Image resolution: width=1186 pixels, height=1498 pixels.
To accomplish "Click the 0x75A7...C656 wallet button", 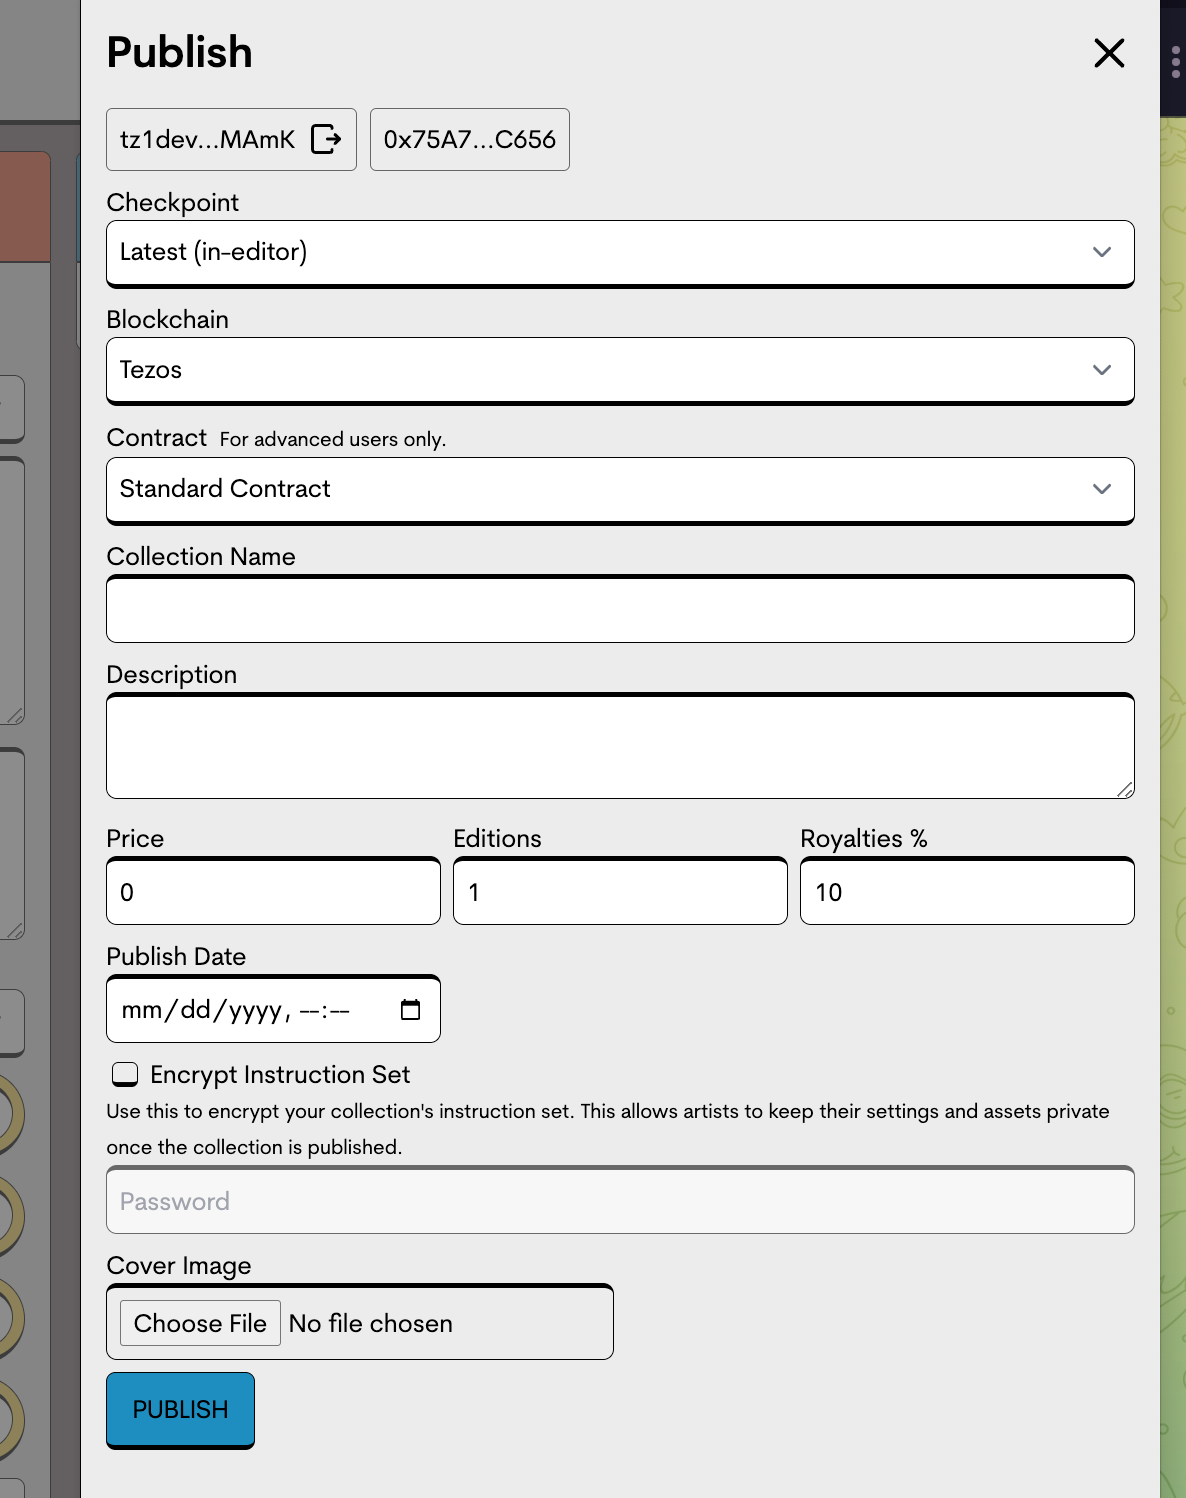I will 470,139.
